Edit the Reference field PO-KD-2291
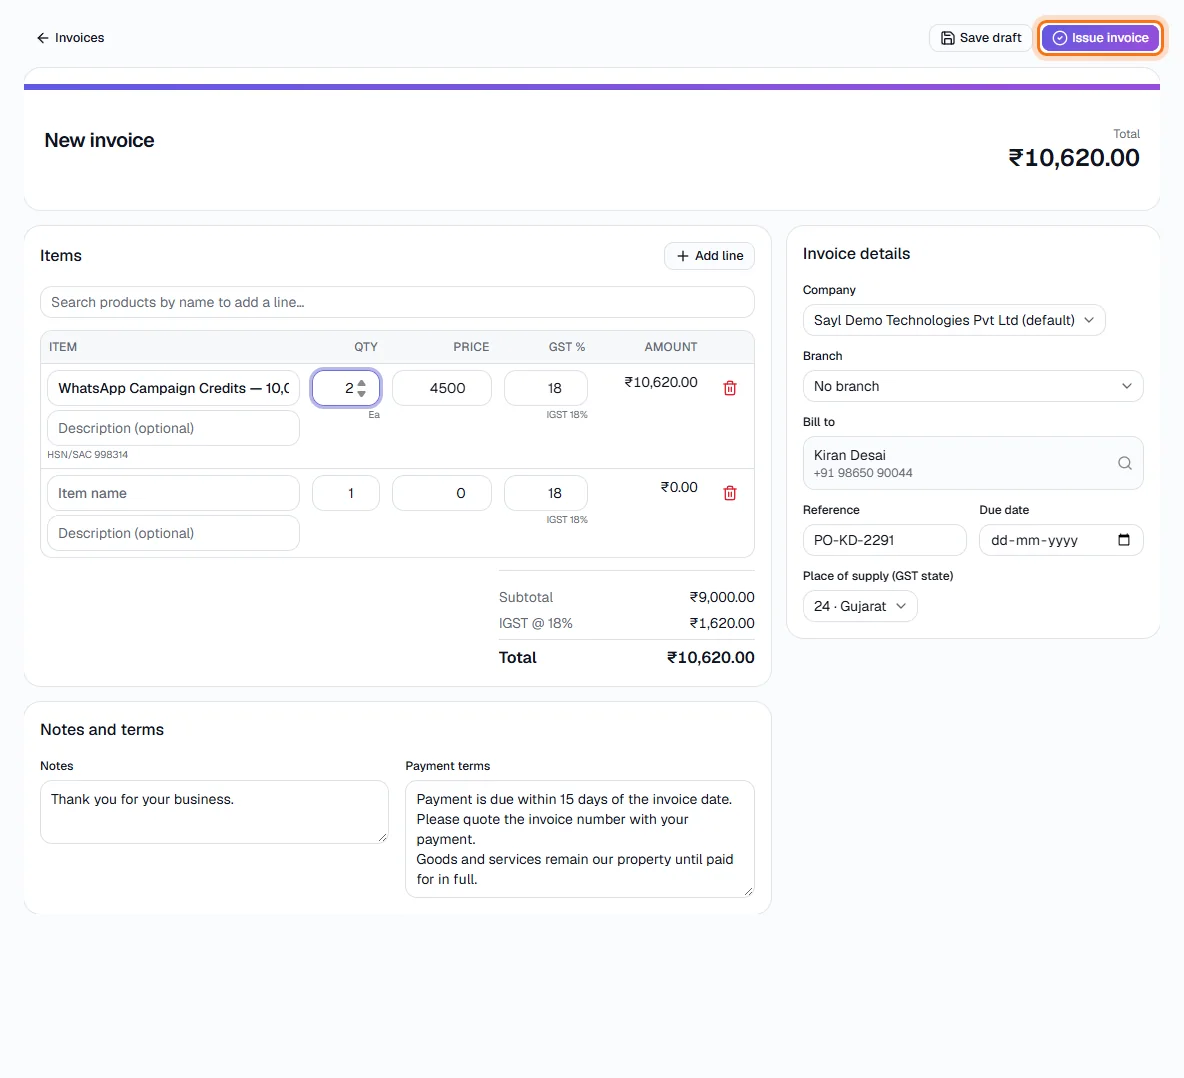The image size is (1184, 1078). [884, 541]
